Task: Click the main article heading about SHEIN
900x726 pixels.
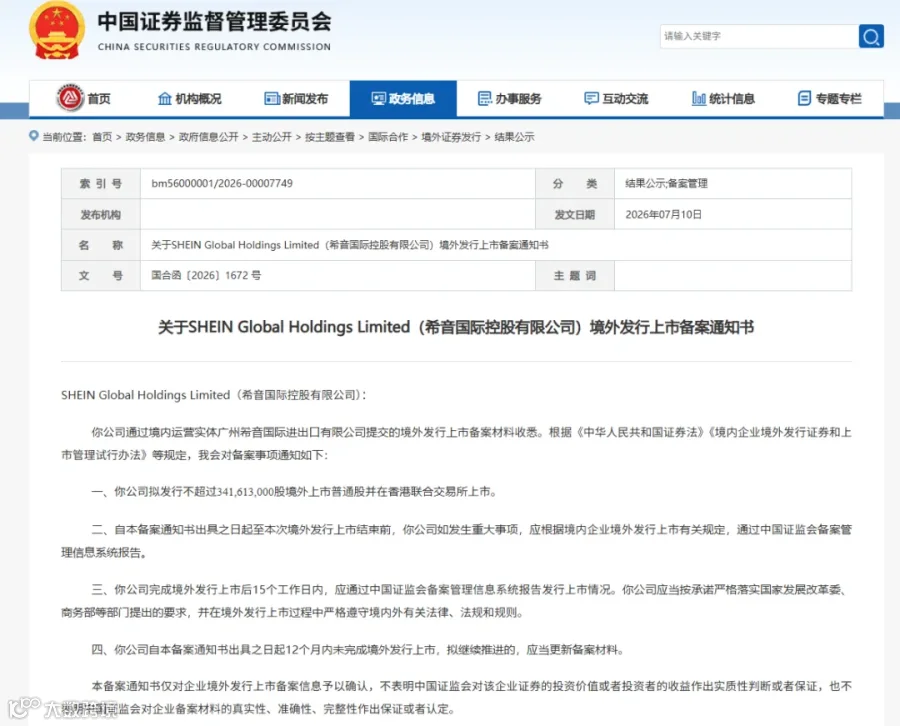Action: (x=456, y=327)
